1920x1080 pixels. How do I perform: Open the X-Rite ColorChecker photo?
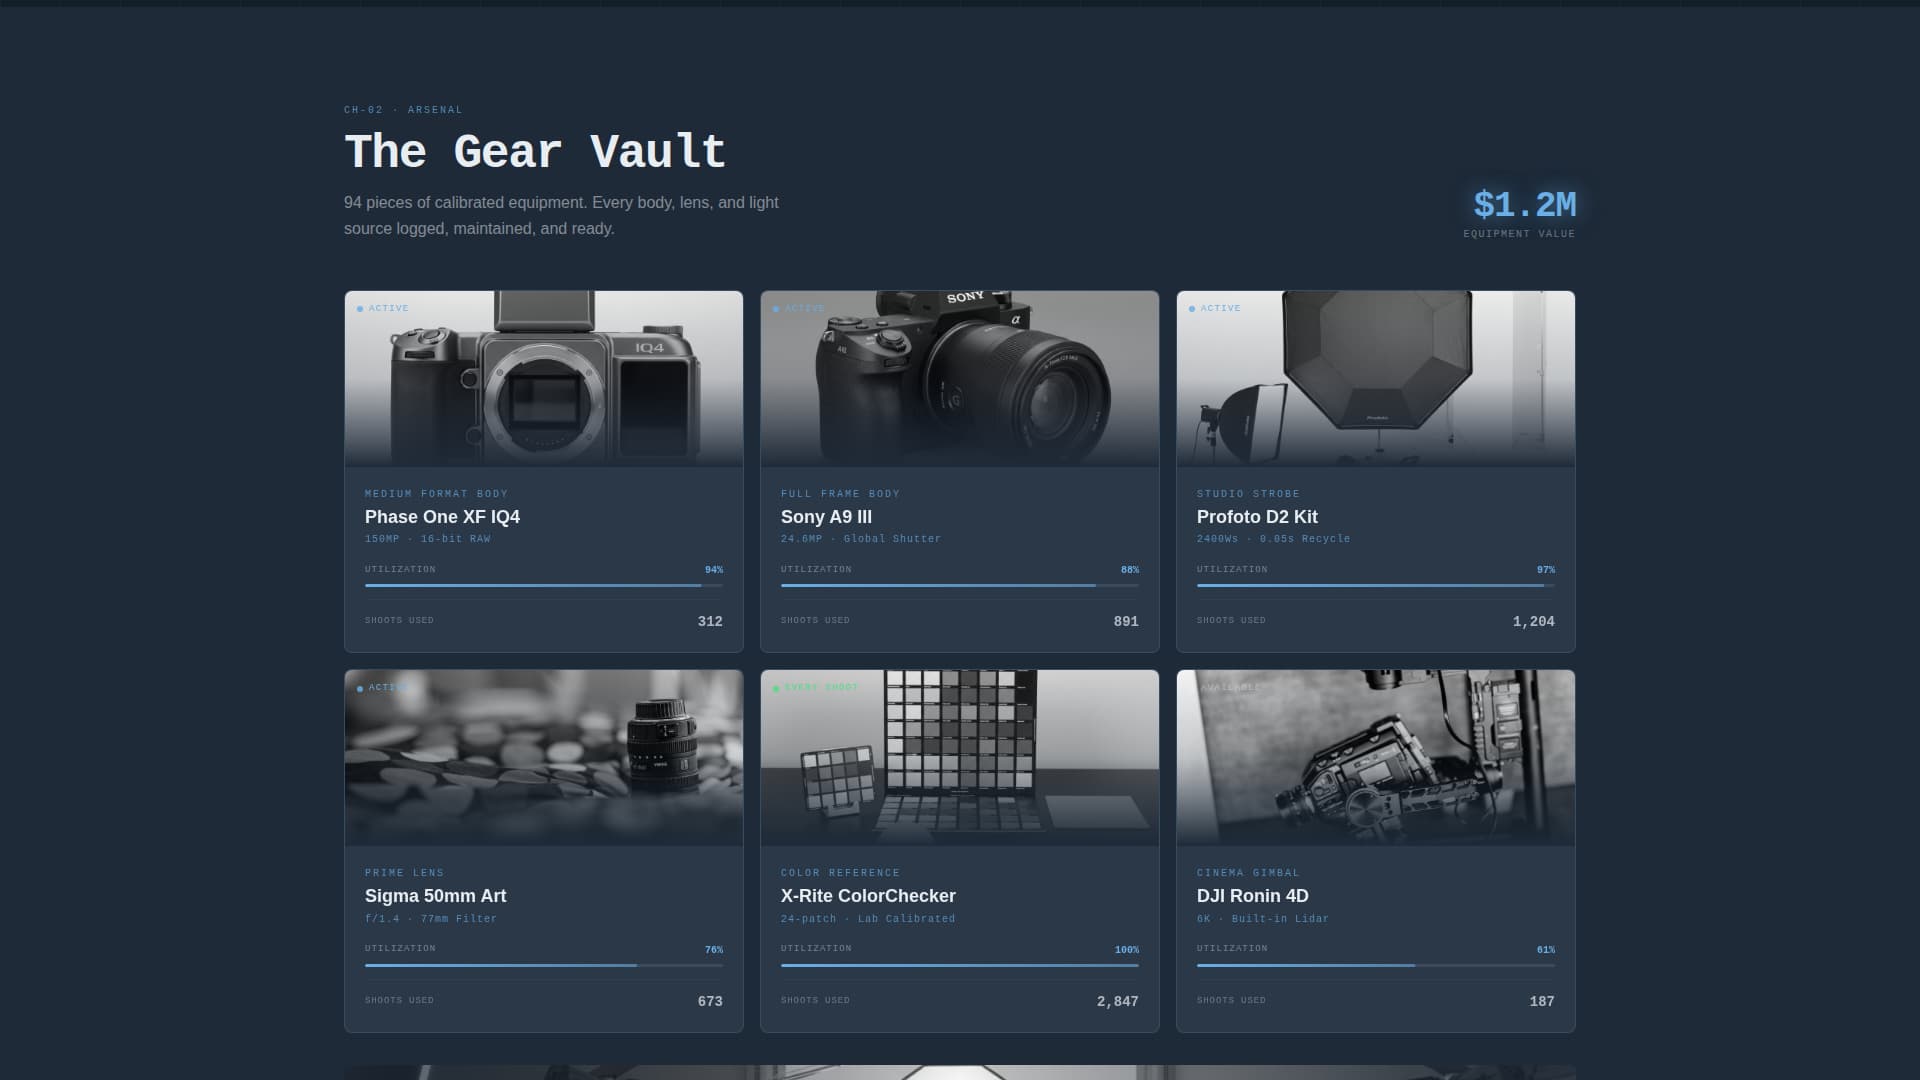(960, 758)
